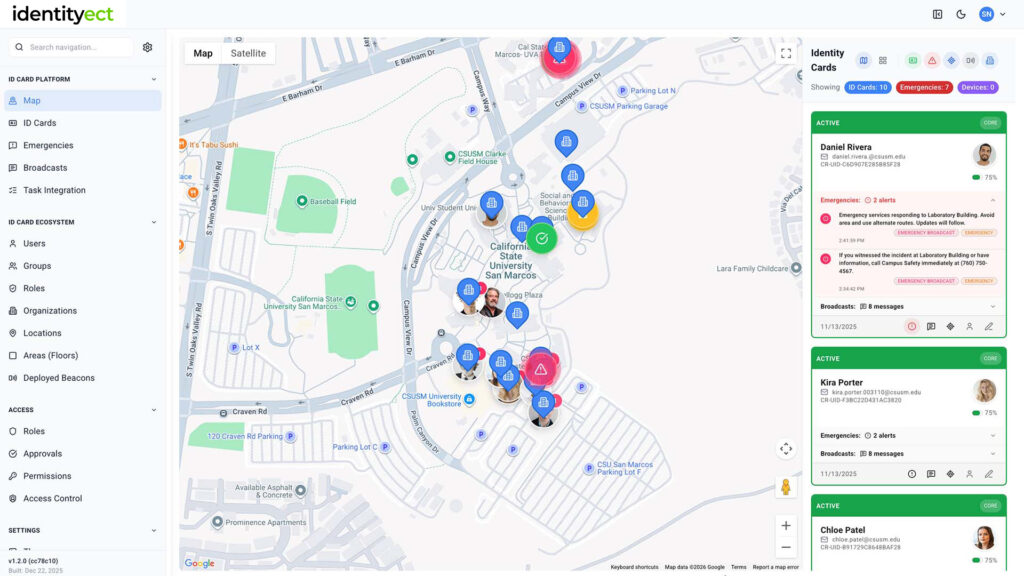Expand Kira Porter's Emergencies section
Image resolution: width=1024 pixels, height=576 pixels.
point(992,436)
